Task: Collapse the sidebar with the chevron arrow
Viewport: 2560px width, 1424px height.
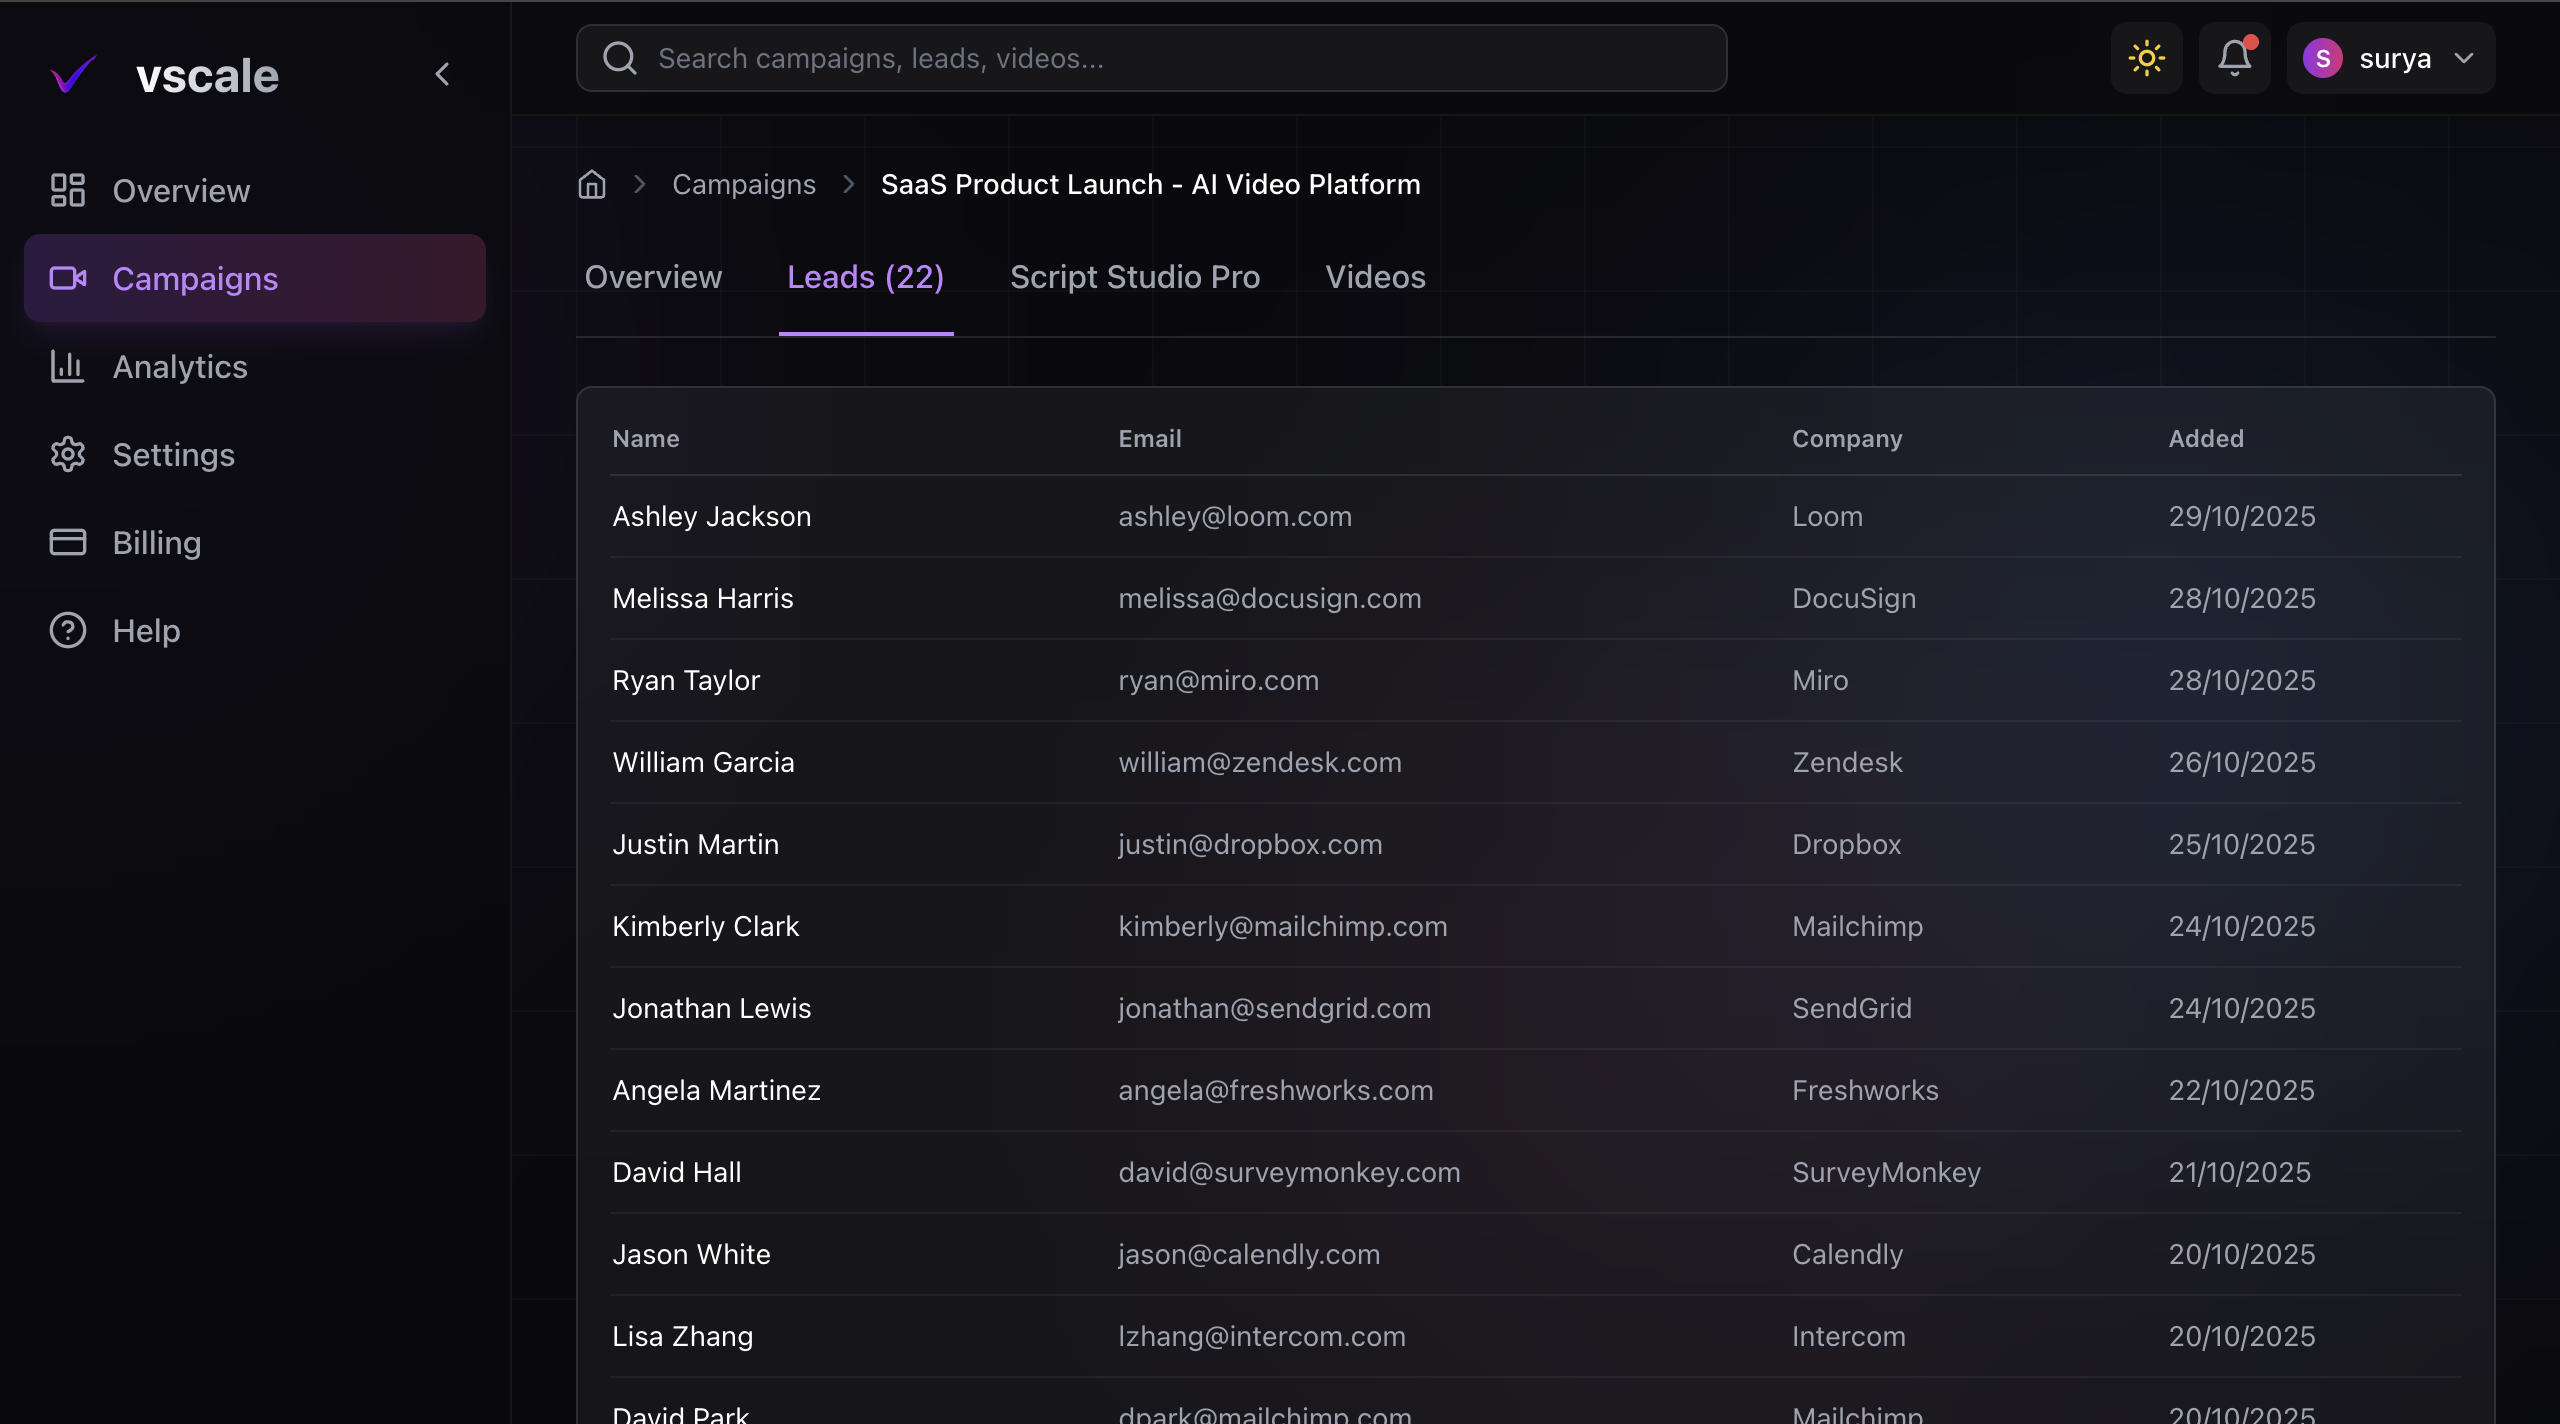Action: [443, 73]
